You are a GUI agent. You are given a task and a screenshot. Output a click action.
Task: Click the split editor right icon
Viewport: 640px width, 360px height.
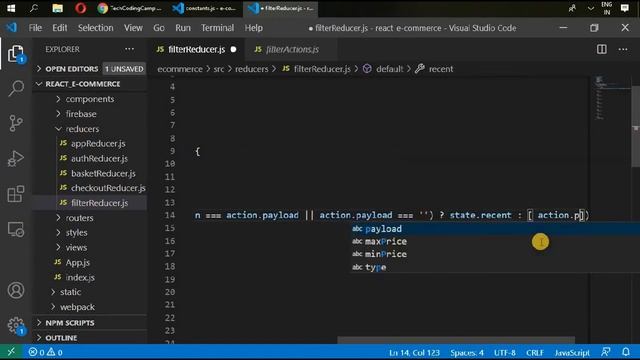click(x=602, y=49)
